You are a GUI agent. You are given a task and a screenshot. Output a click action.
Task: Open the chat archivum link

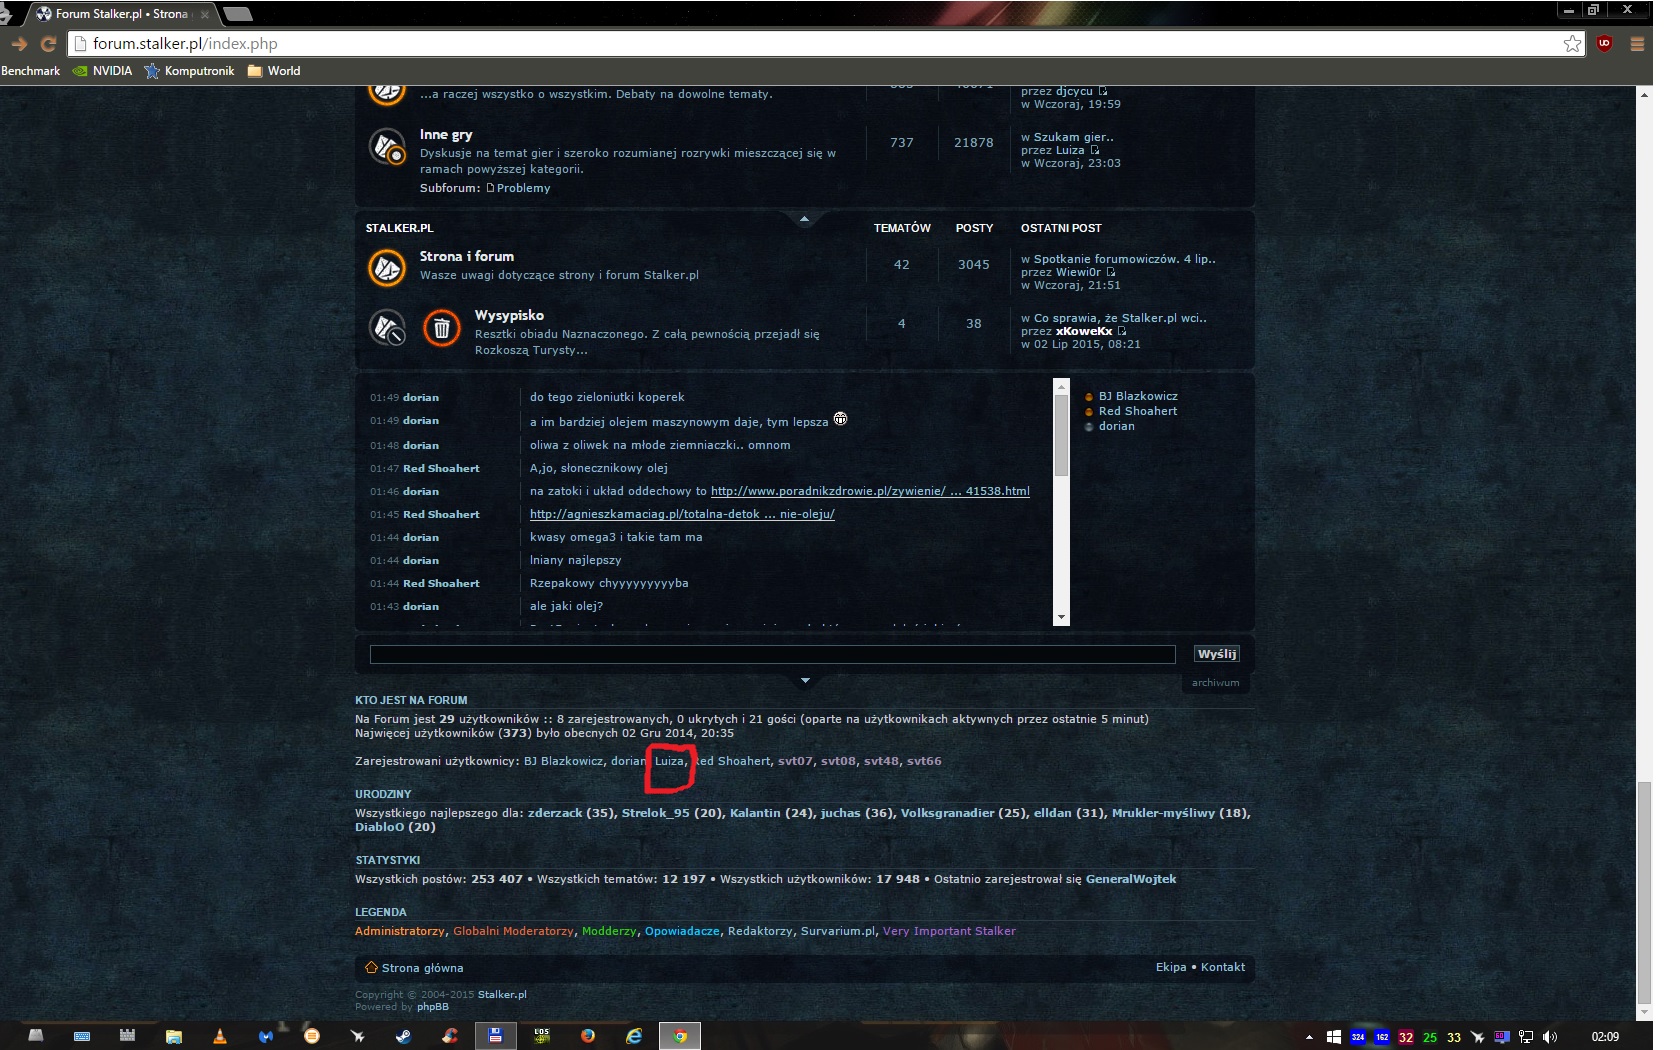1215,683
